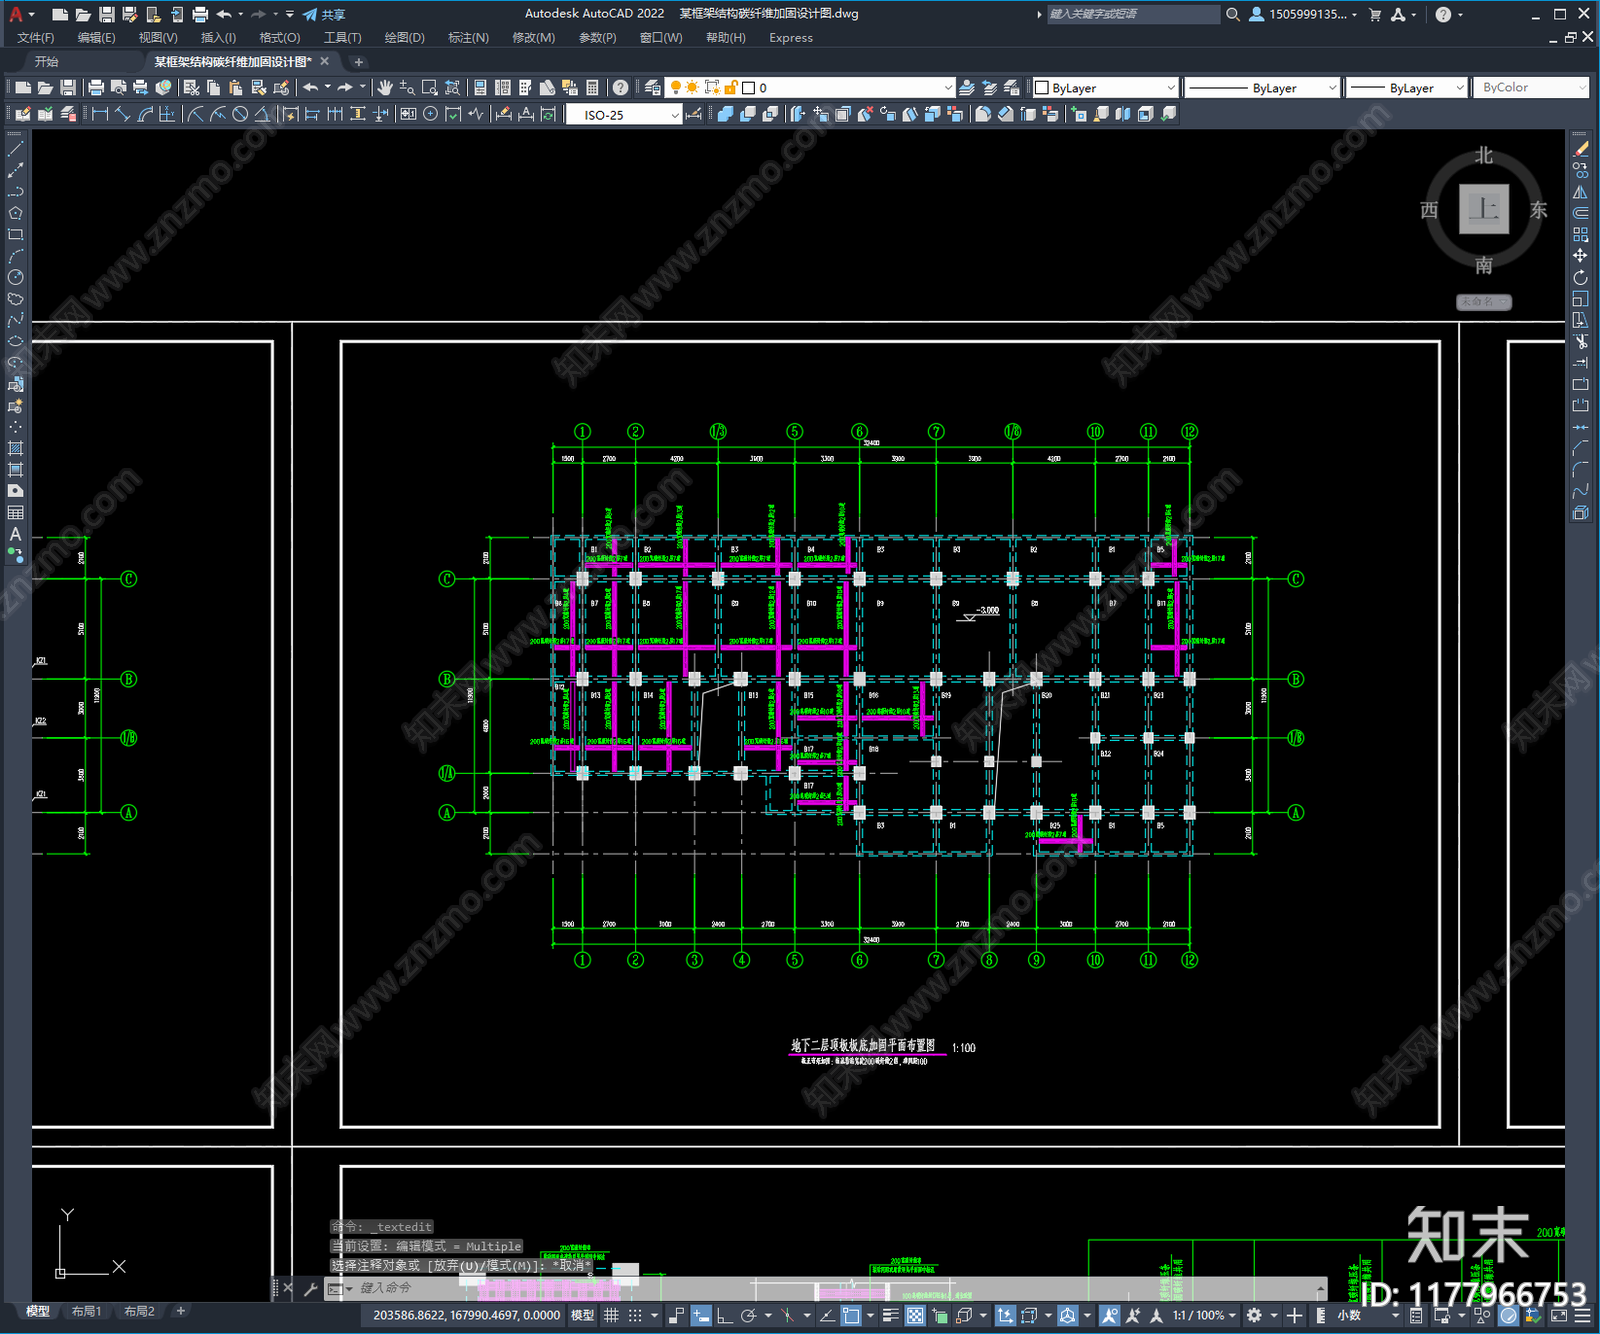Open the layer dropdown list
1600x1334 pixels.
coord(811,88)
